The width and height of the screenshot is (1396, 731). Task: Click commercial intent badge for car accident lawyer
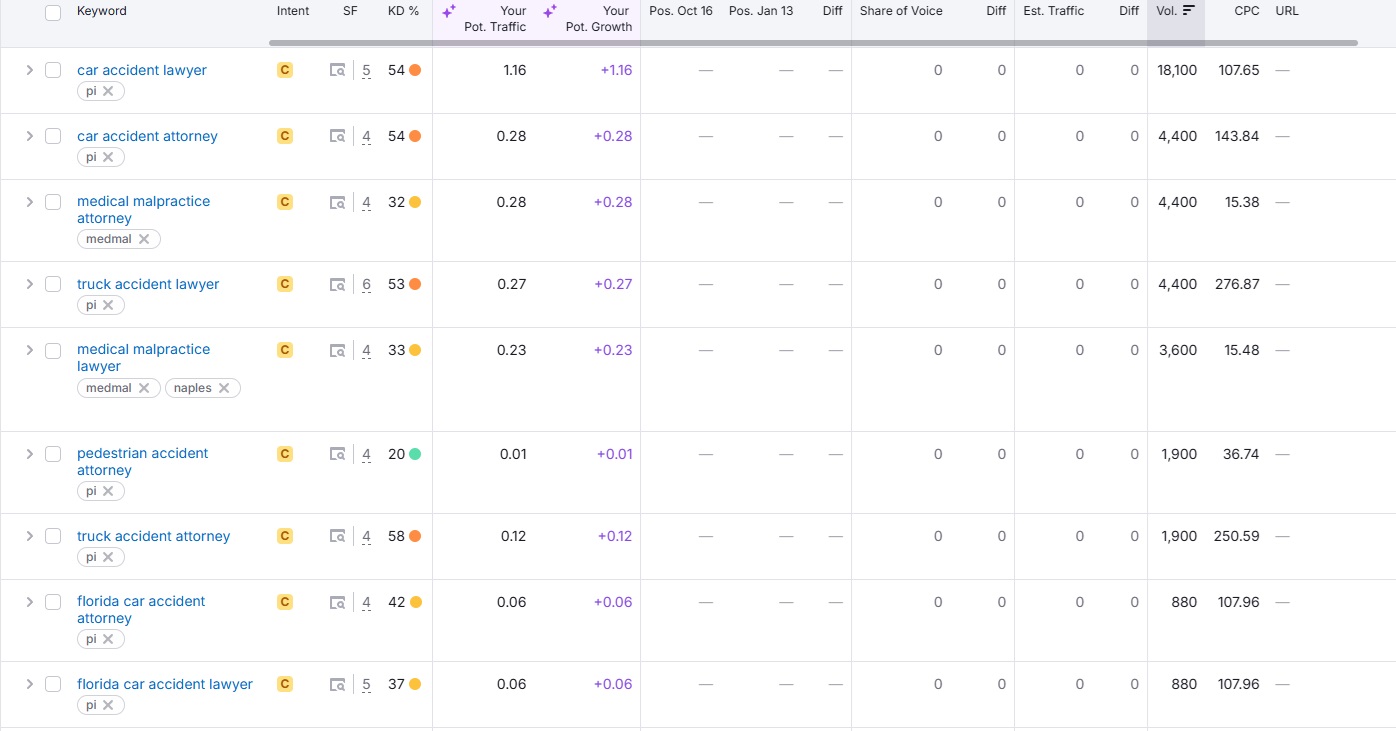[285, 70]
